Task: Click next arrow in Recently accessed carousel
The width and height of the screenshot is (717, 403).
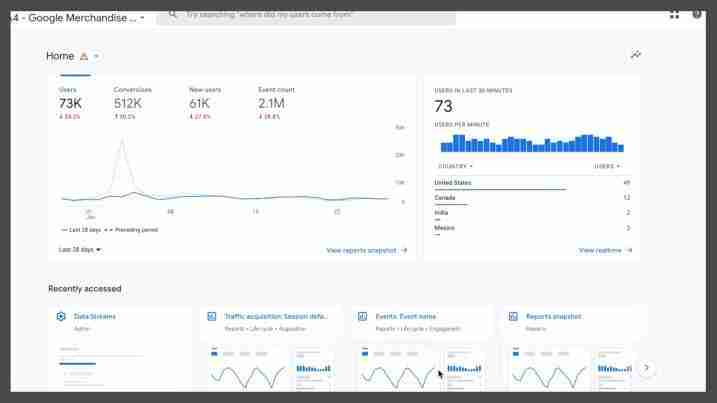Action: click(646, 368)
